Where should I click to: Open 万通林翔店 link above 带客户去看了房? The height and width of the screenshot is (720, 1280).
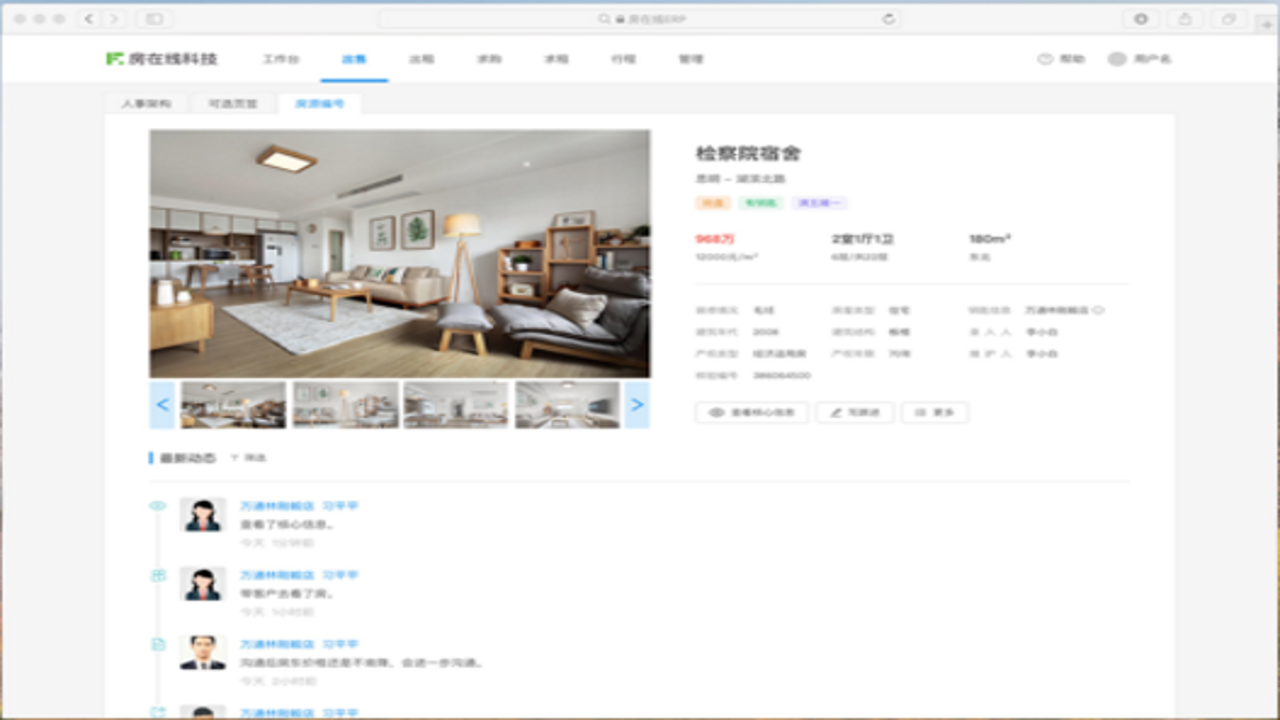(277, 575)
